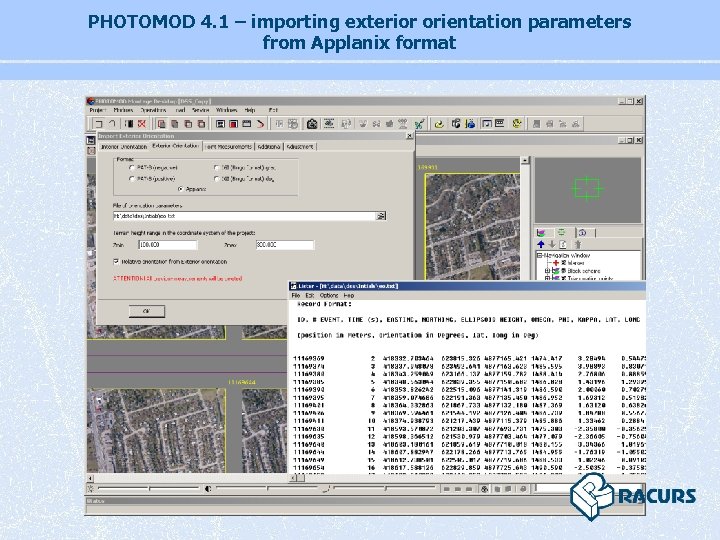Toggle relative orientation from exterior orientation checkbox

coord(116,261)
